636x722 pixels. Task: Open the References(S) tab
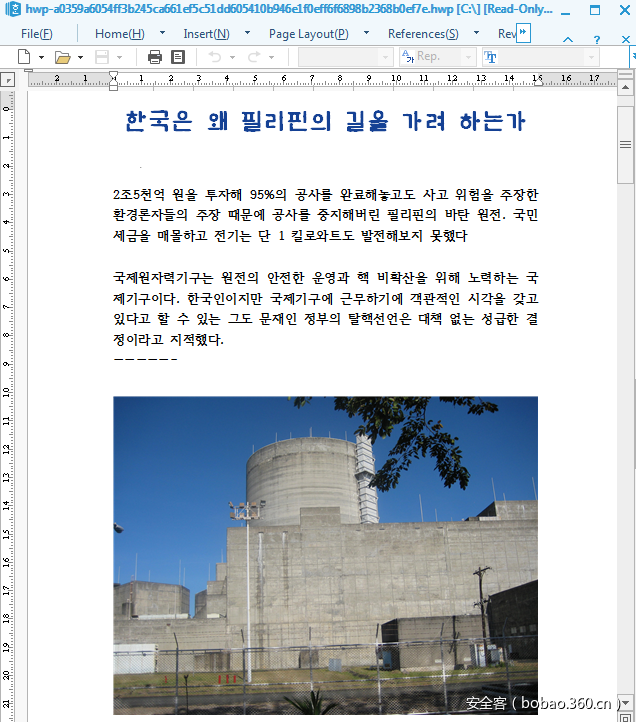pos(423,34)
